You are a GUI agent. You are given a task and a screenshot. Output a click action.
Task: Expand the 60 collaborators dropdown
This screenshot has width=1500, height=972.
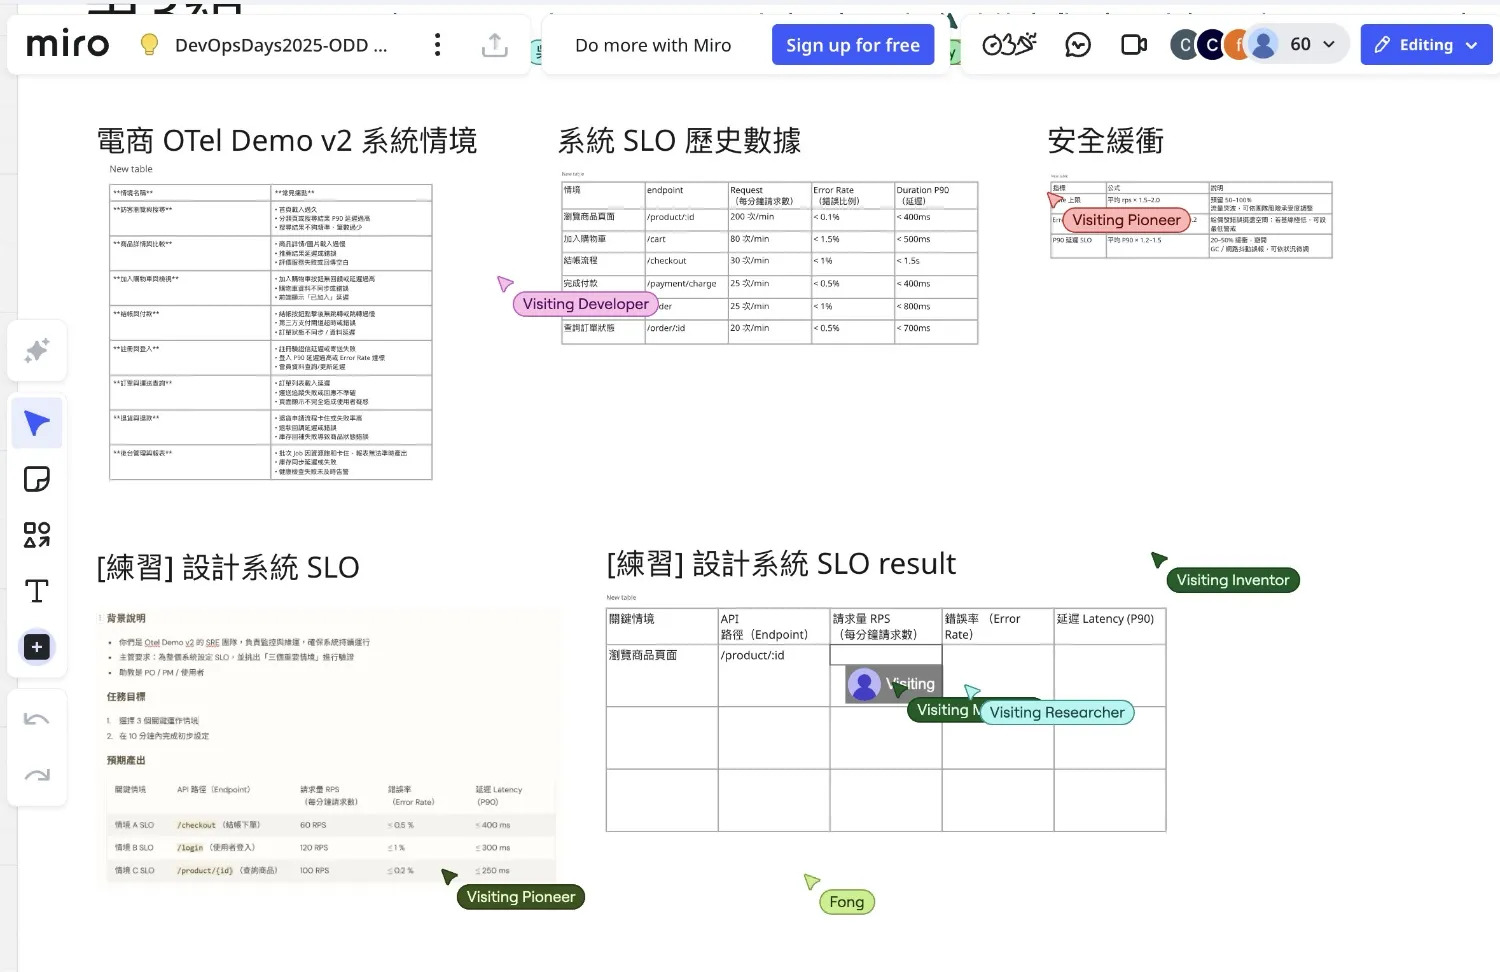coord(1312,45)
